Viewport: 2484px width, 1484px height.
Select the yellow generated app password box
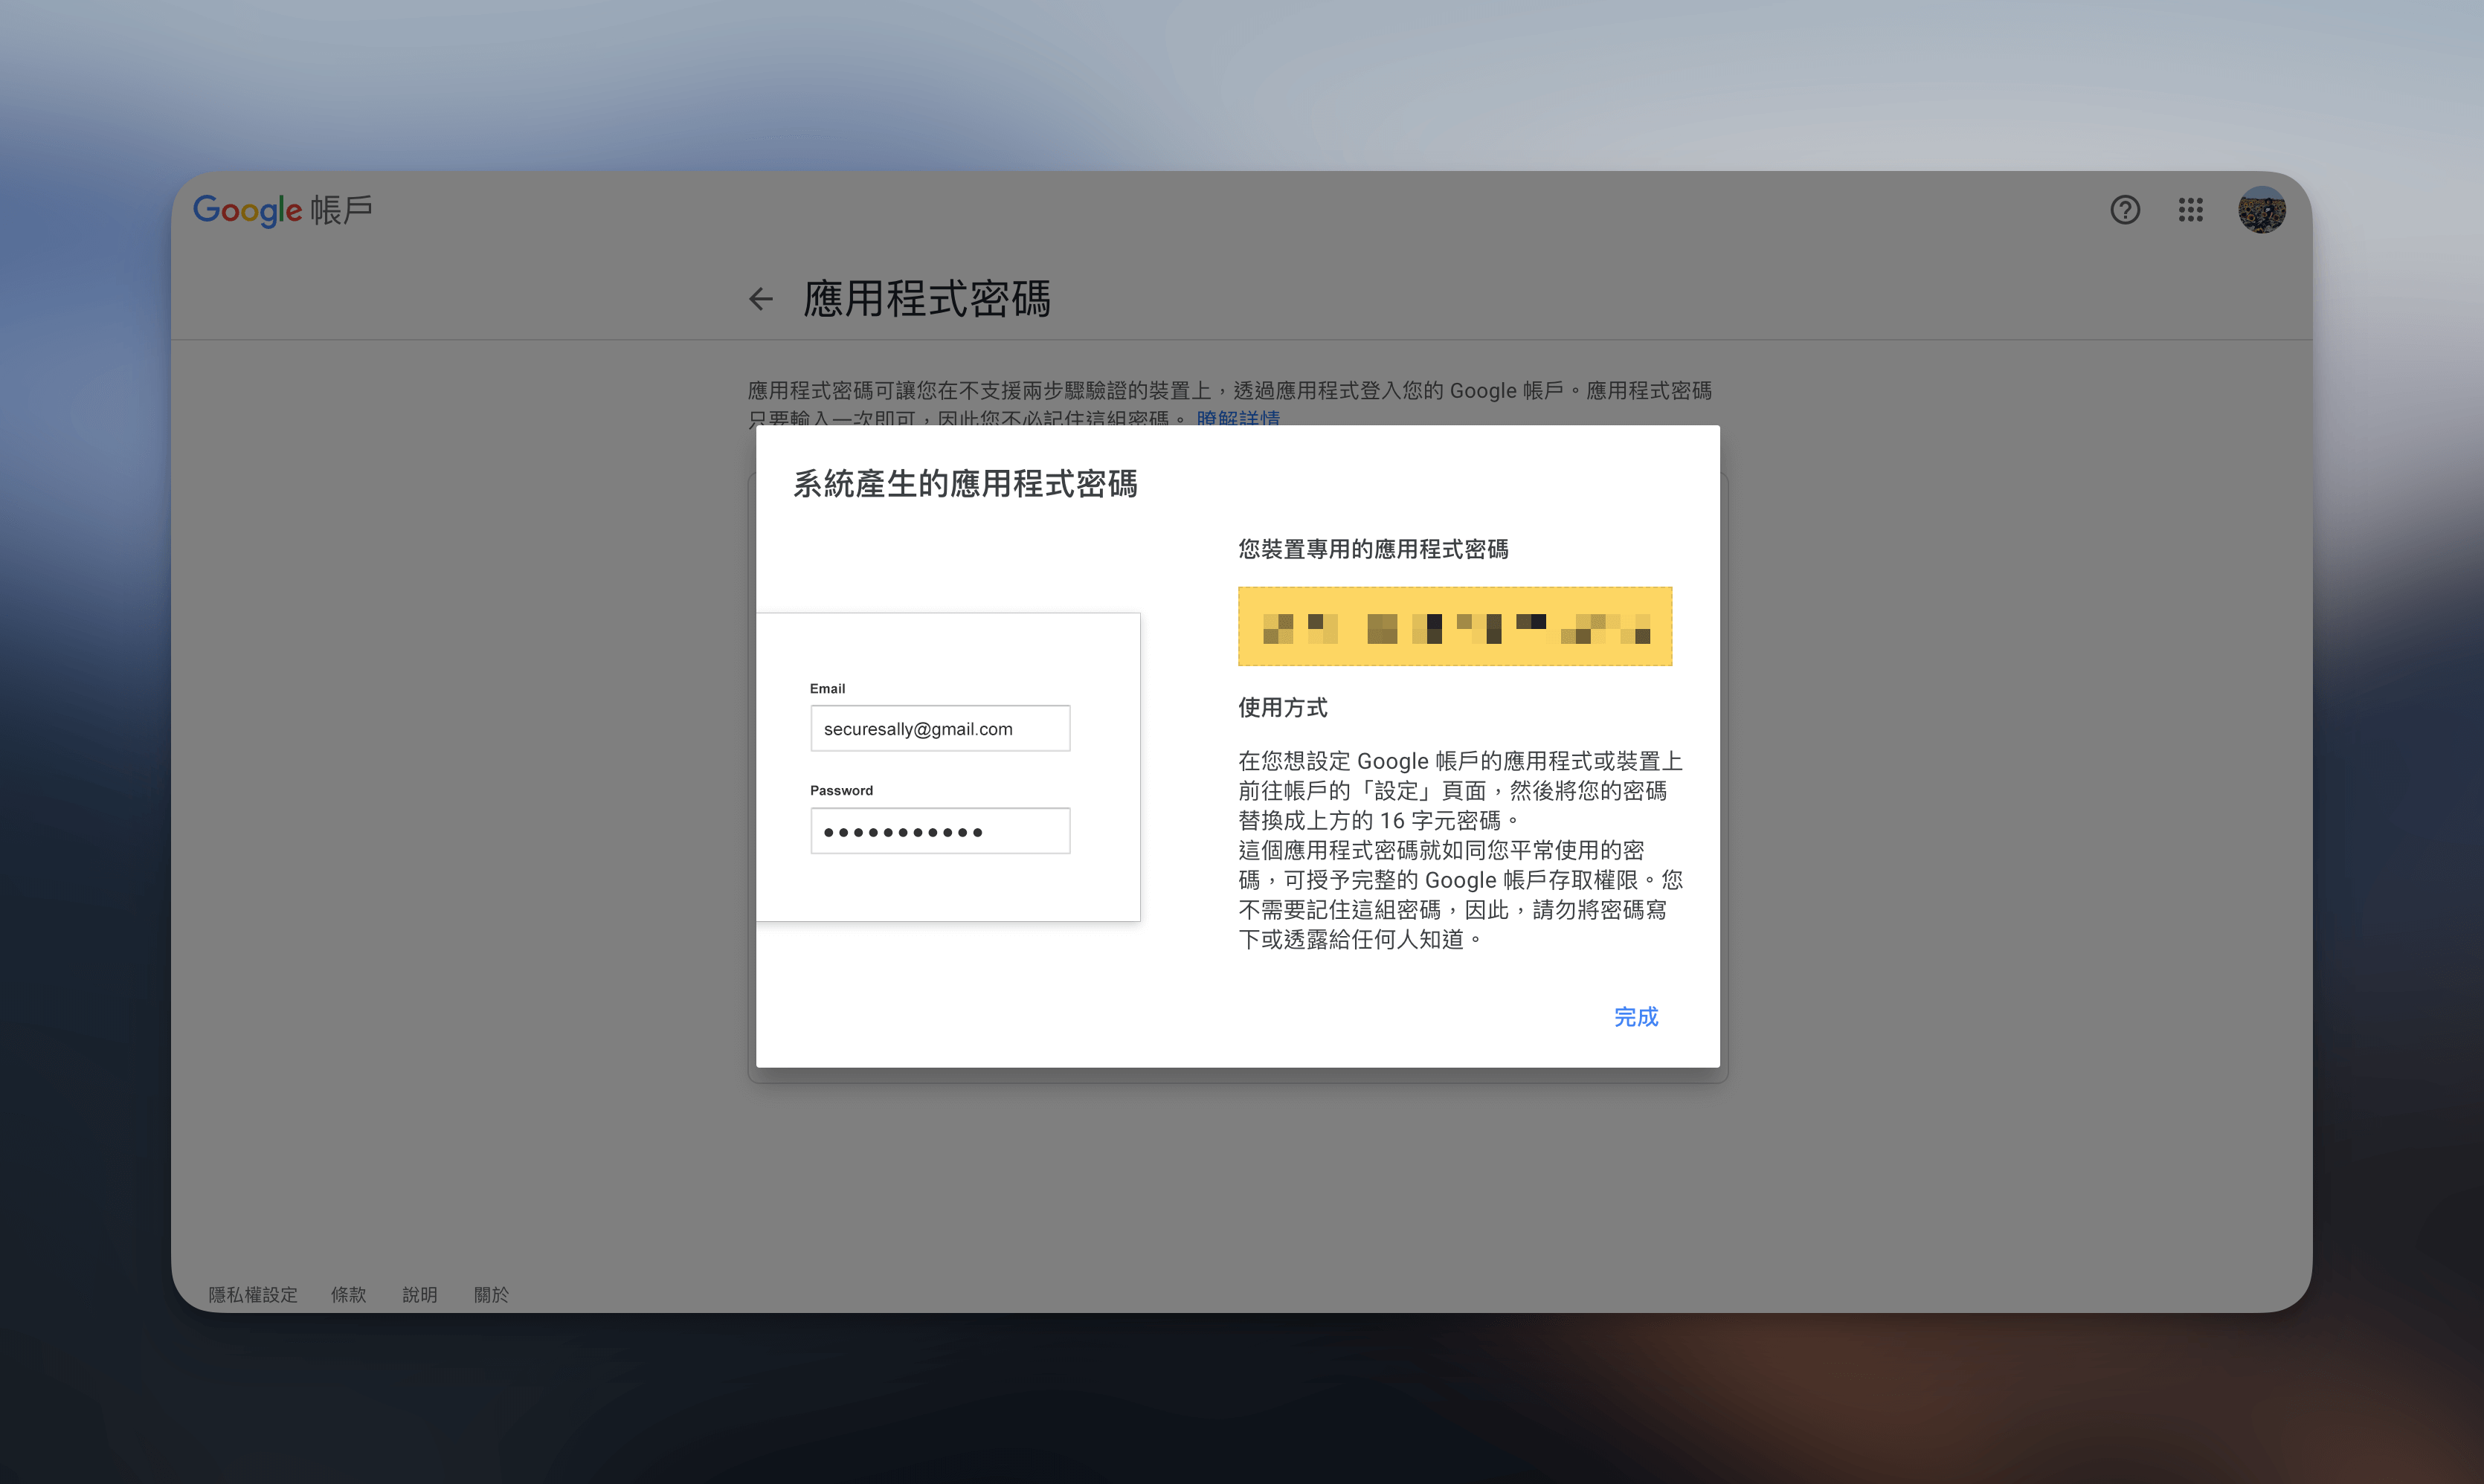pyautogui.click(x=1455, y=627)
